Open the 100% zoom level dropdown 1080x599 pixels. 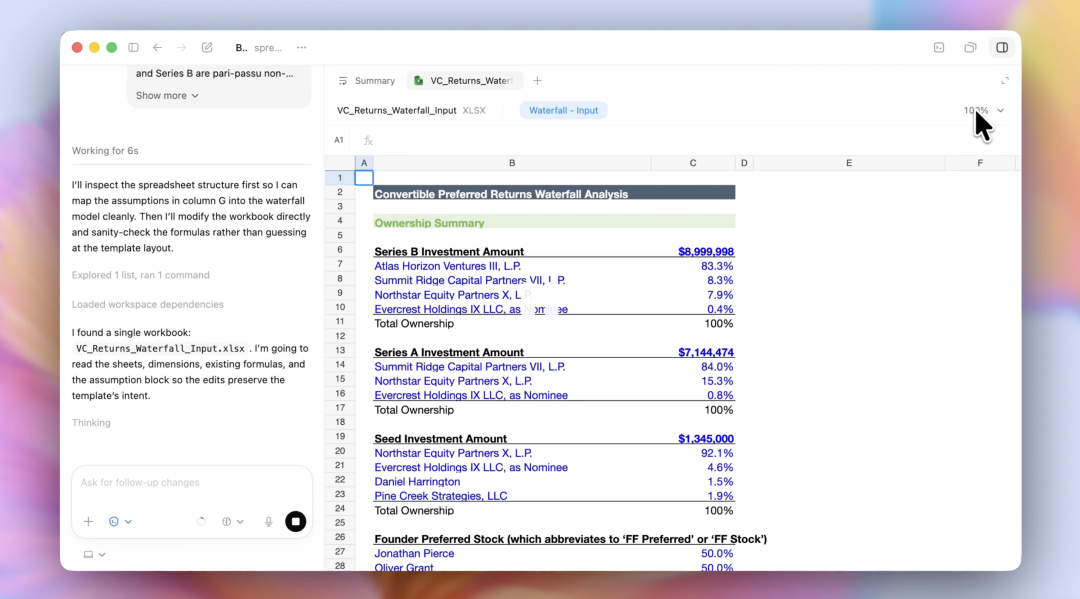tap(984, 110)
